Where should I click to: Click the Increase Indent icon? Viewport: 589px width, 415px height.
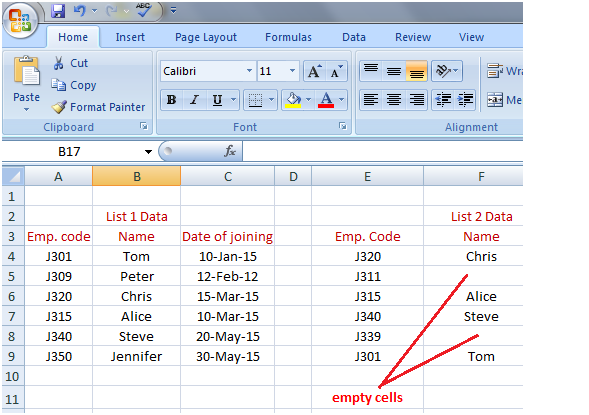coord(465,100)
